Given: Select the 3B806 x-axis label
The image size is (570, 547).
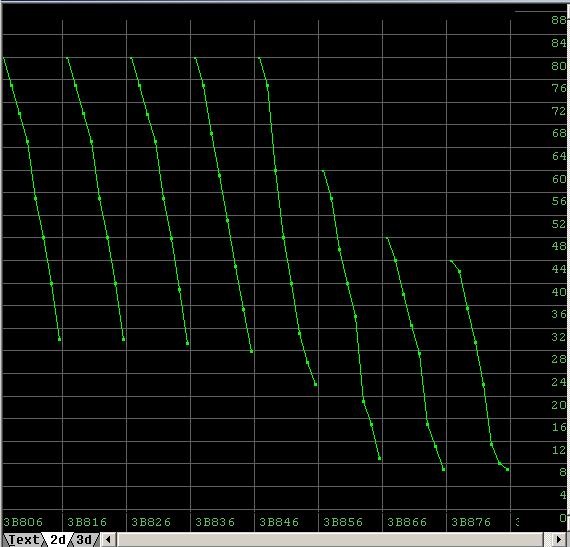Looking at the screenshot, I should (23, 522).
